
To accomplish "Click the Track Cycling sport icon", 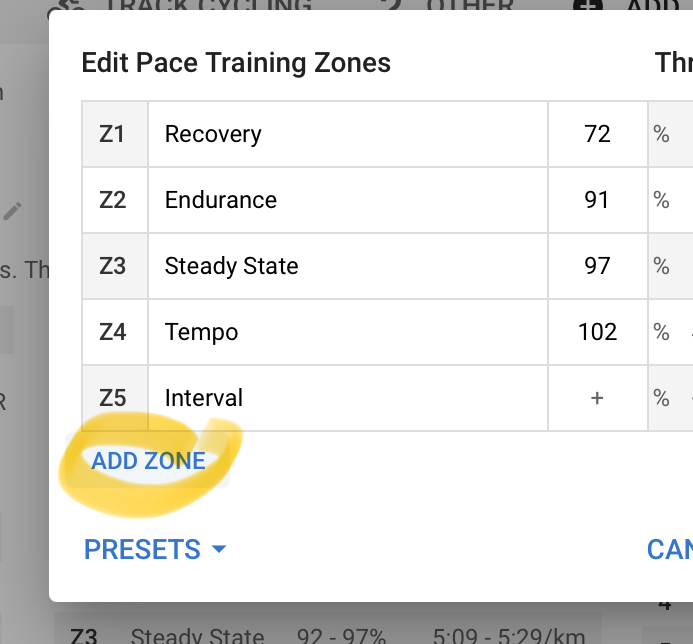I will (x=70, y=5).
